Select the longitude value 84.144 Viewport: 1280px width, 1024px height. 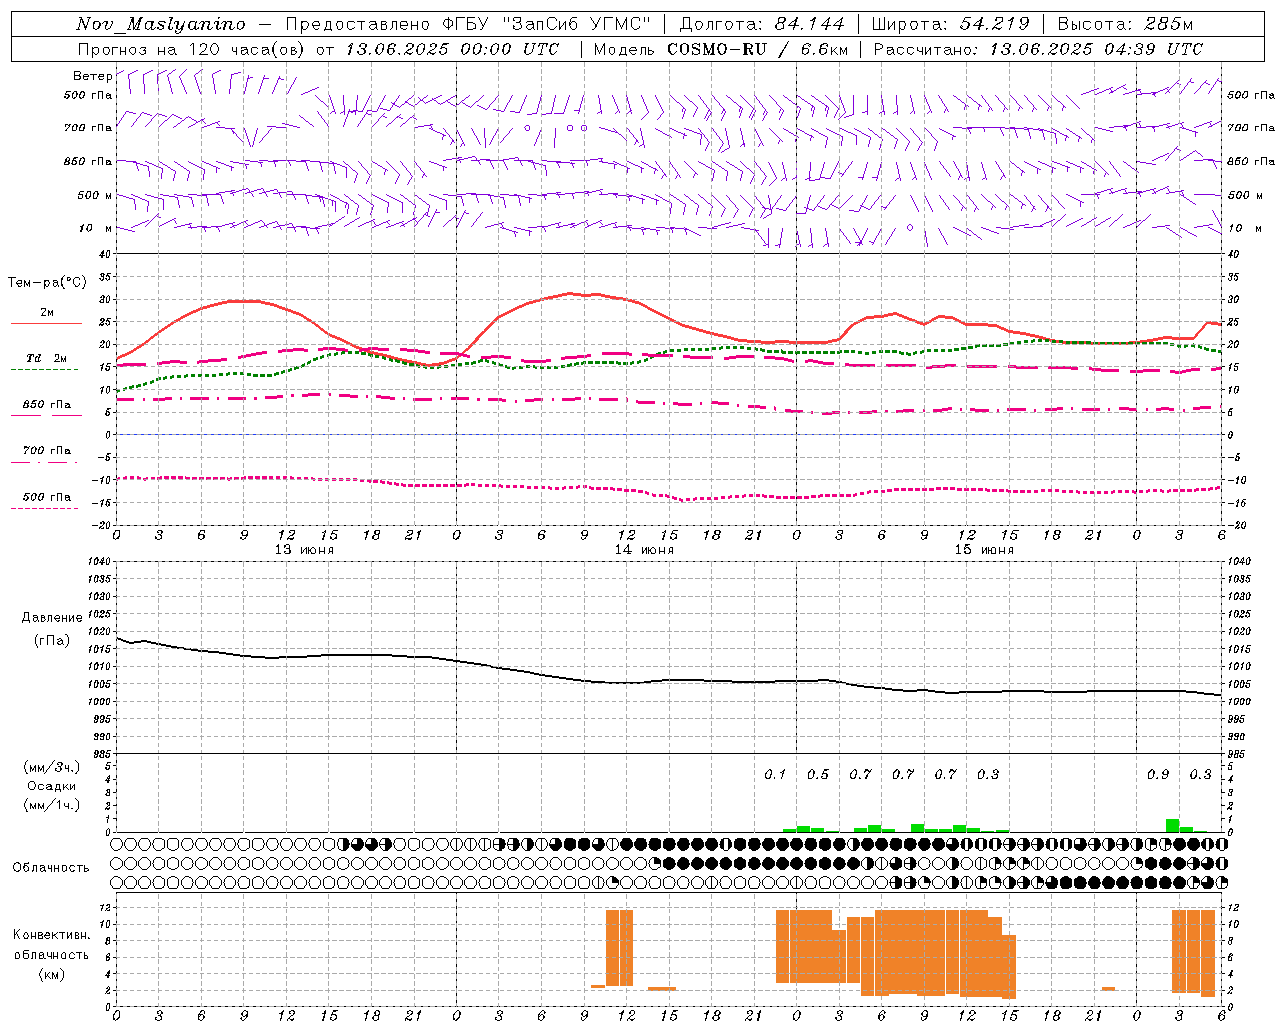(810, 24)
